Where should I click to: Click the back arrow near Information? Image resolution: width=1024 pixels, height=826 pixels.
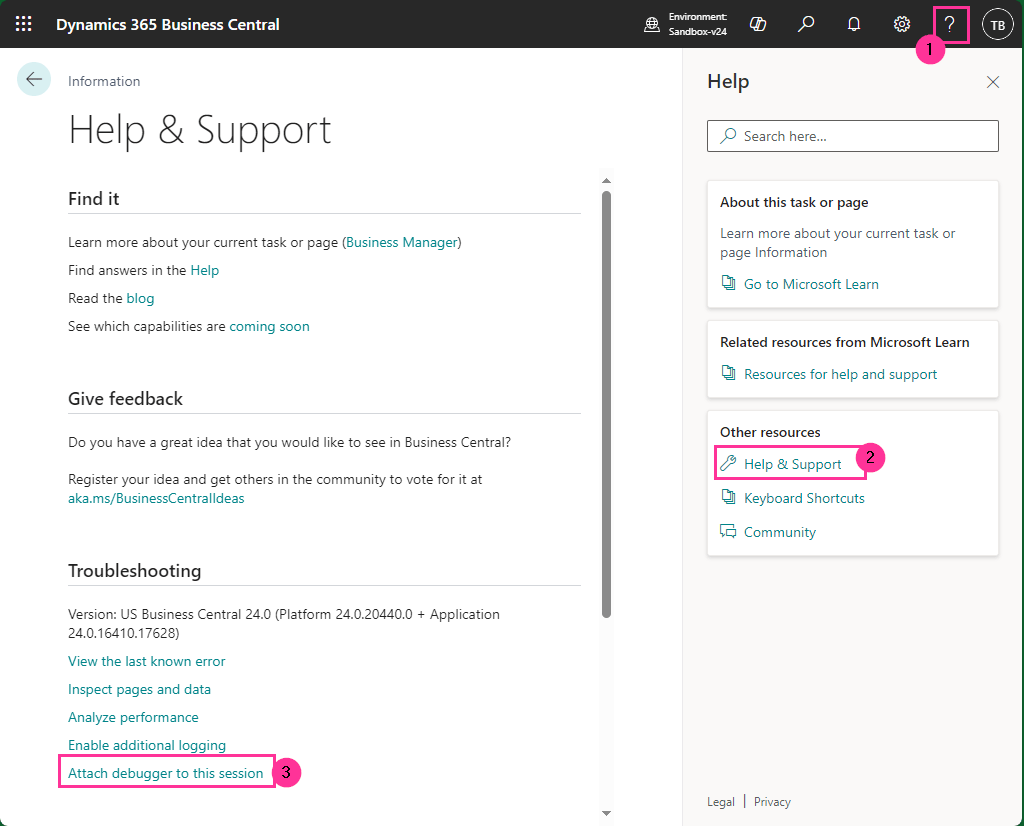point(34,78)
